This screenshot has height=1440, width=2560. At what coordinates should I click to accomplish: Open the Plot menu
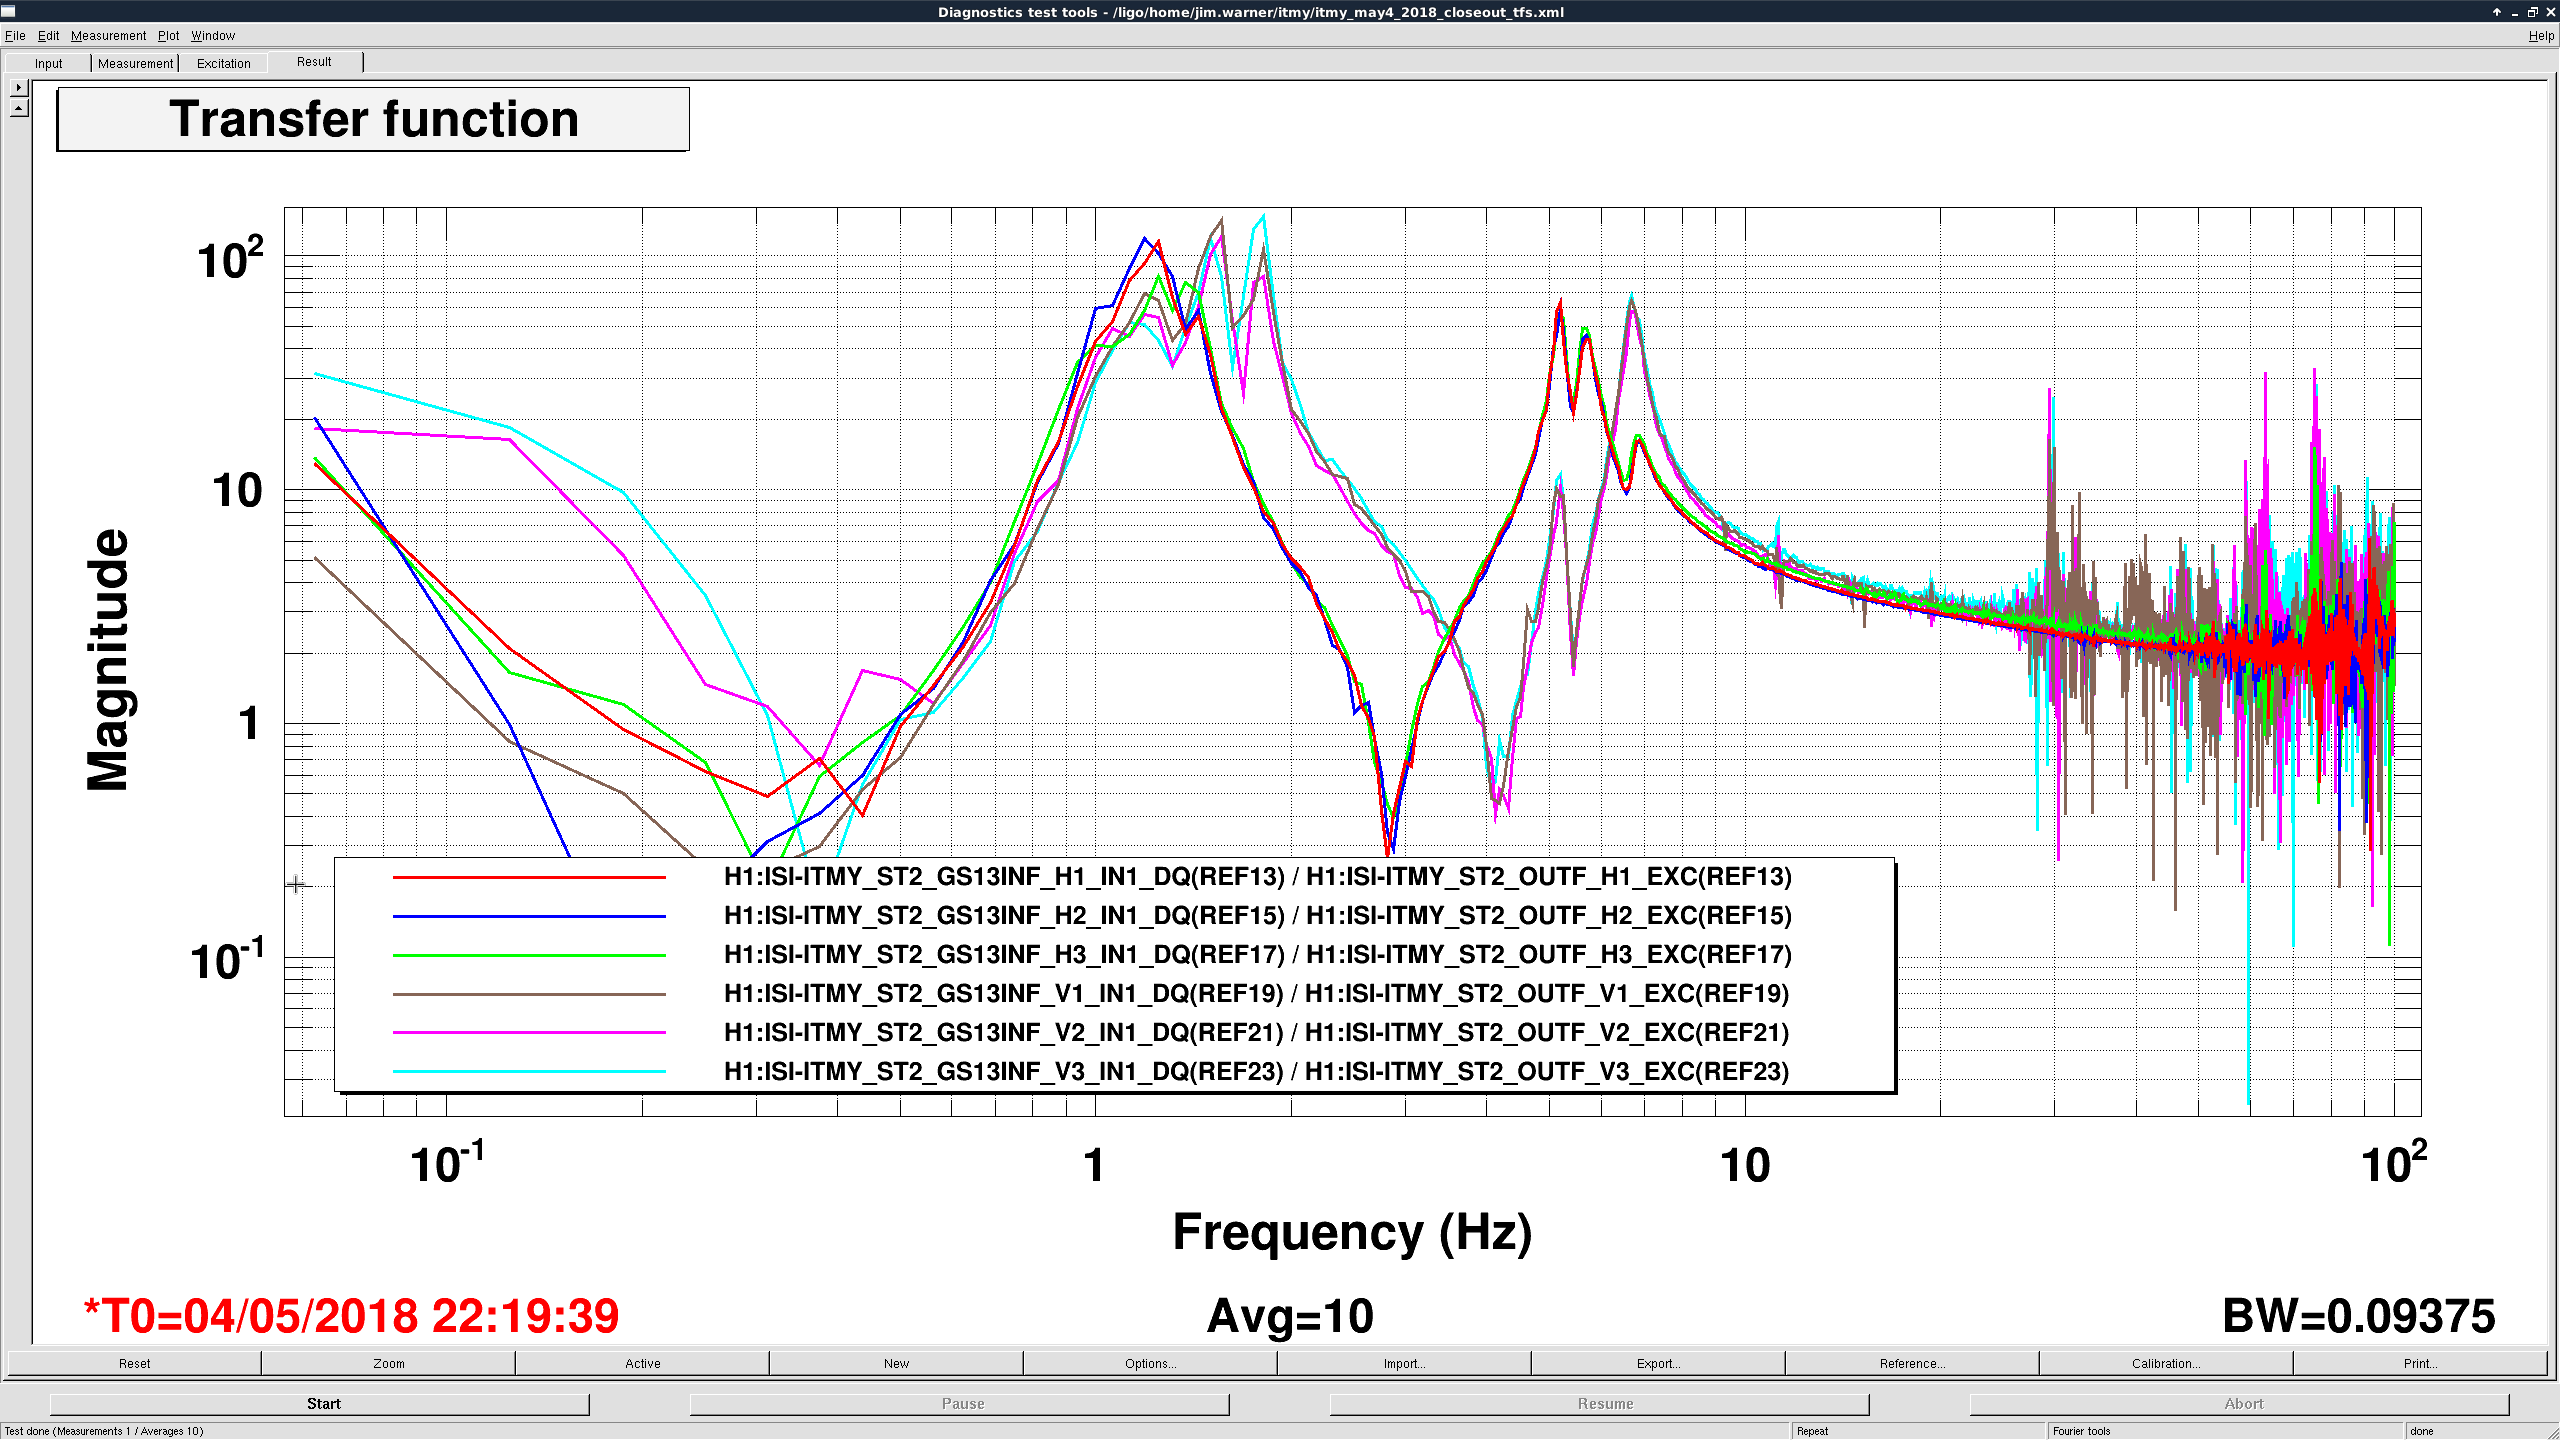168,36
